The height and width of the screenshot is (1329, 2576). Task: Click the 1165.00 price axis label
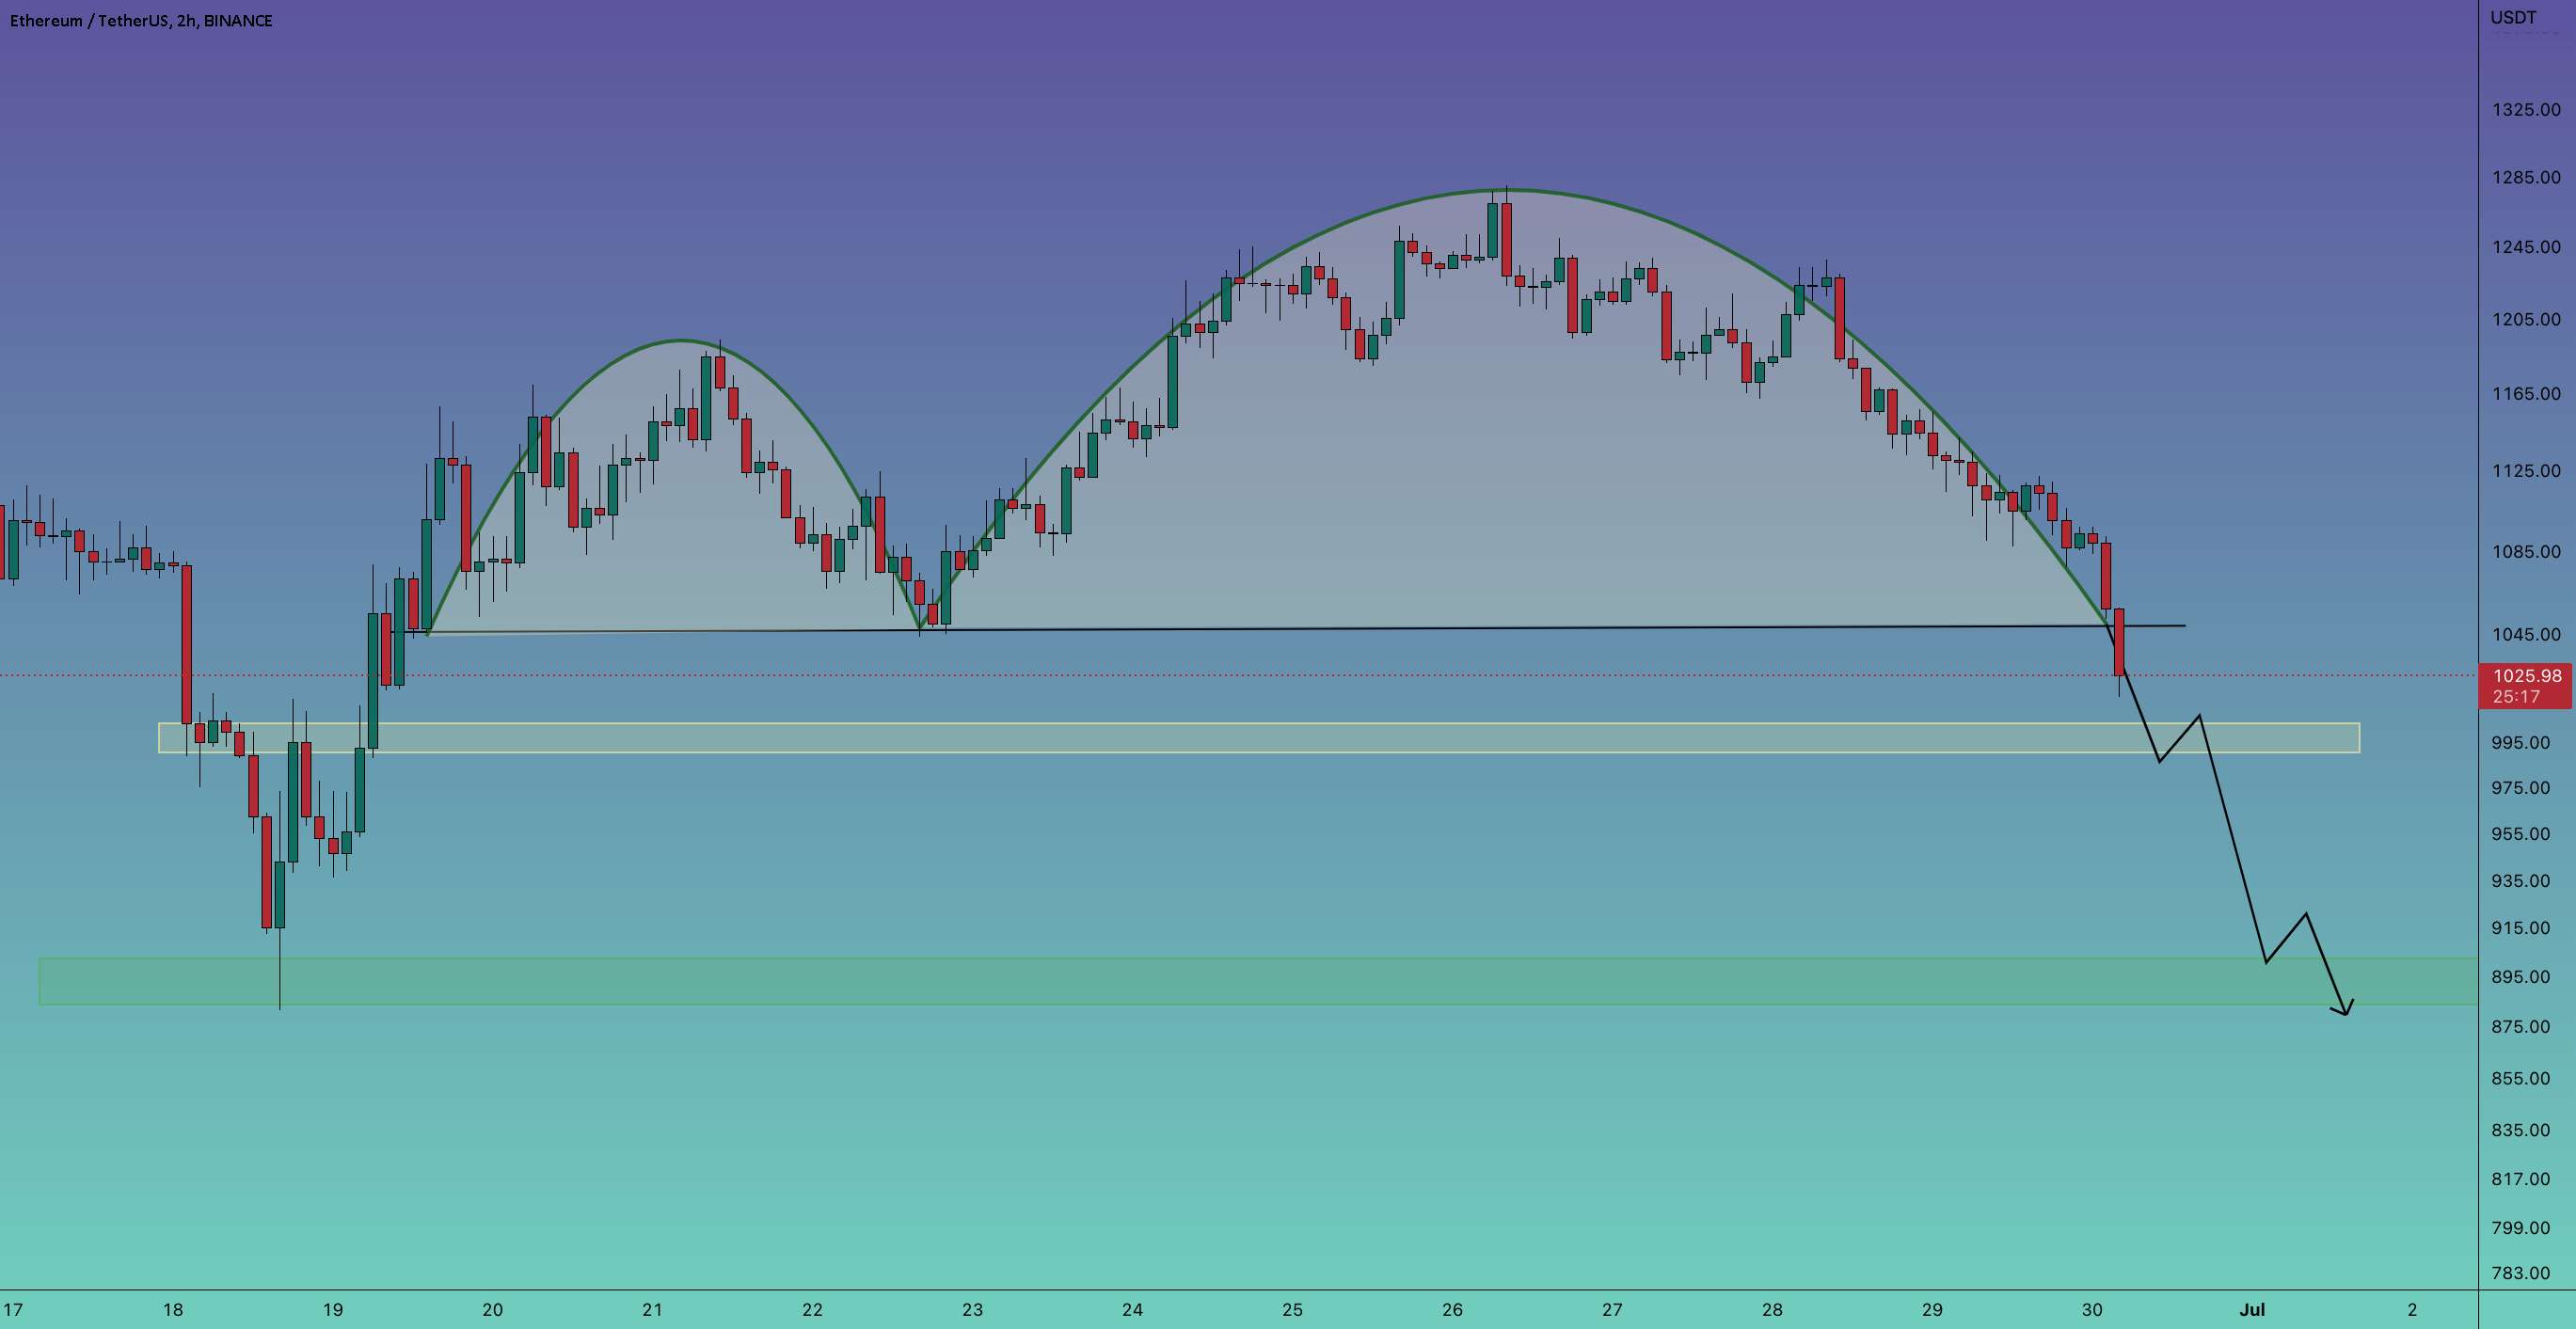[2527, 394]
